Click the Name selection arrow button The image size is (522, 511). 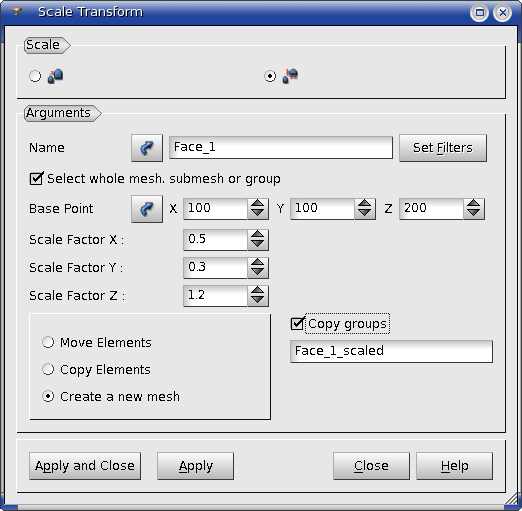[x=147, y=148]
